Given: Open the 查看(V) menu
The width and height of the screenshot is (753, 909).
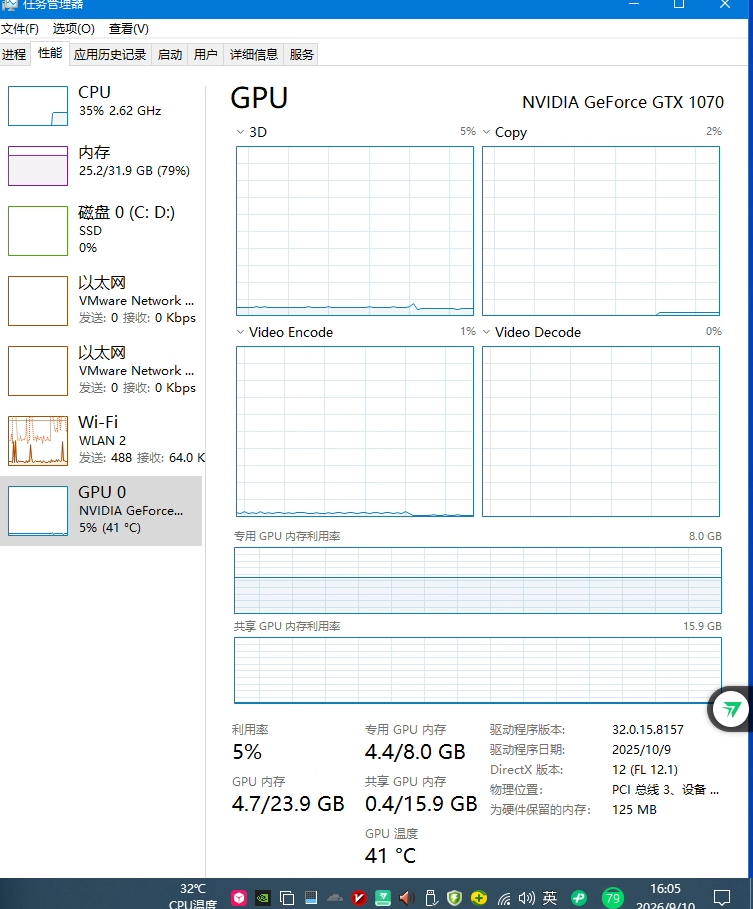Looking at the screenshot, I should click(x=129, y=29).
